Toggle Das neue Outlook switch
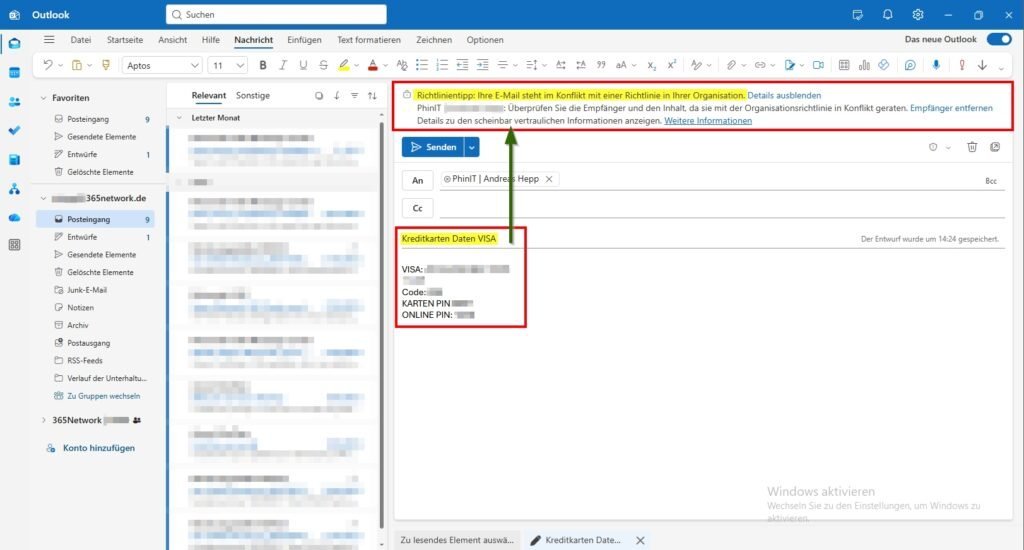This screenshot has width=1024, height=550. (998, 39)
